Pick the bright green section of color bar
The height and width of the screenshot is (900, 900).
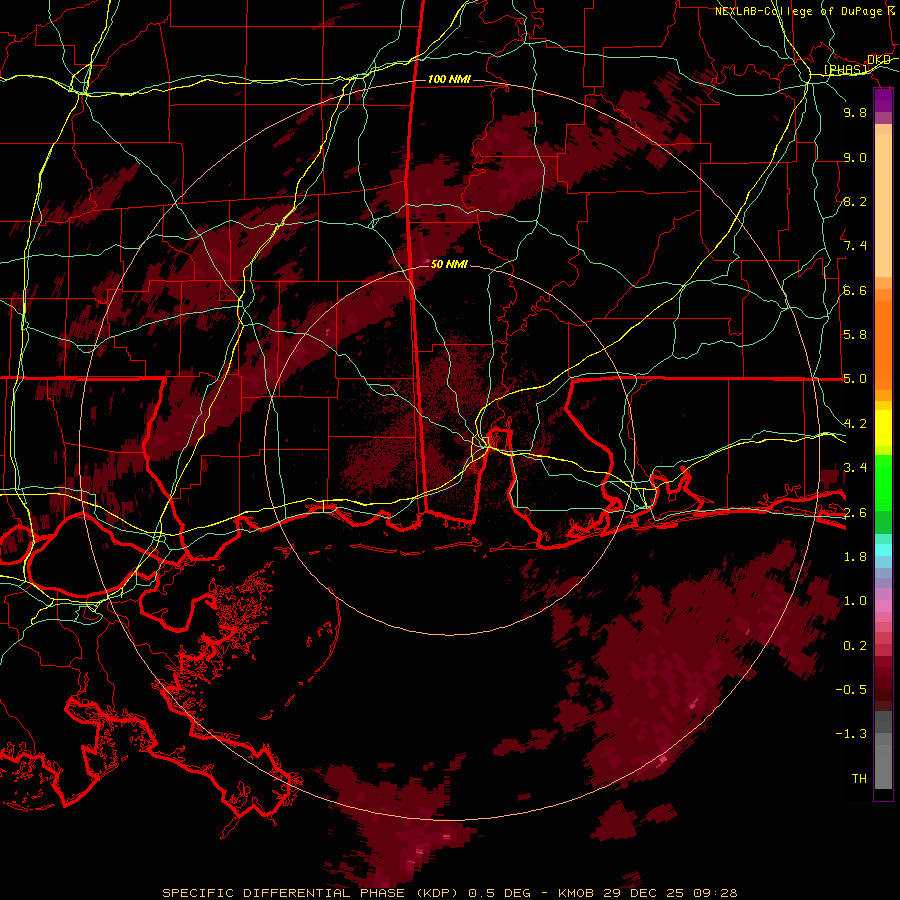pyautogui.click(x=883, y=482)
